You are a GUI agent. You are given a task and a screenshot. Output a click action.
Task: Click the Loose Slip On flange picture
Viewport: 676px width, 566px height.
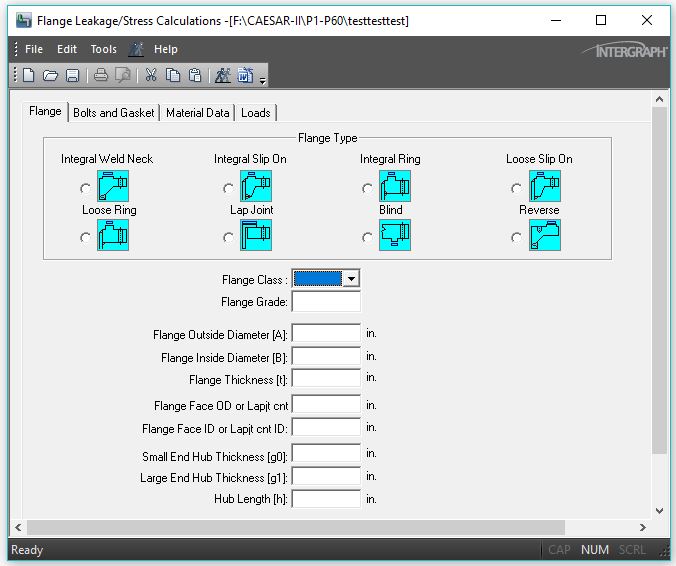tap(545, 186)
